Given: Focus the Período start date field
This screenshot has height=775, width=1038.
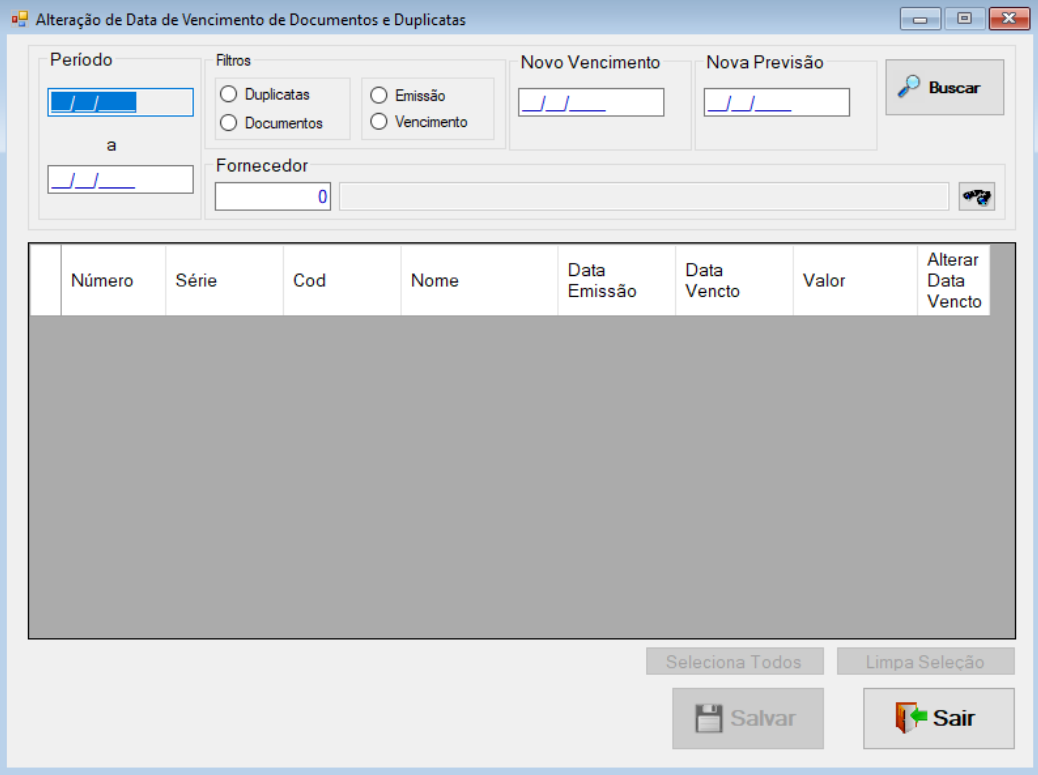Looking at the screenshot, I should pyautogui.click(x=120, y=103).
